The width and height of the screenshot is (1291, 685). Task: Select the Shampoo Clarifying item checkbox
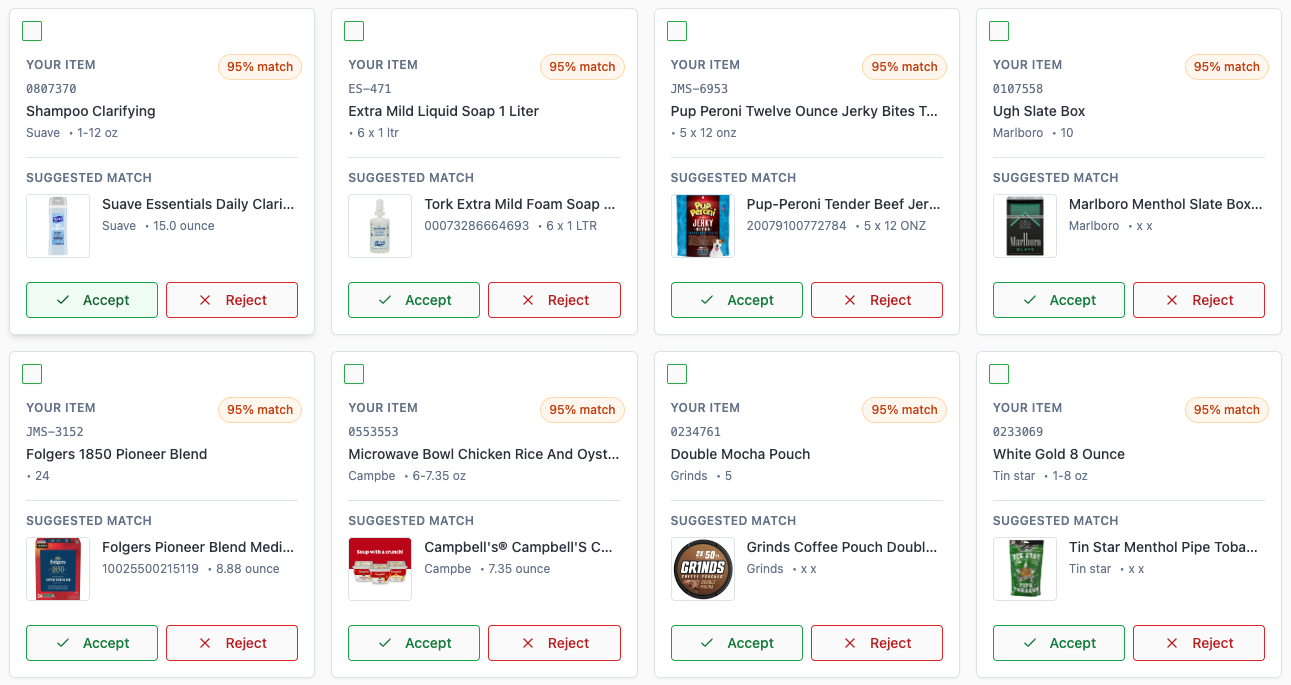[32, 31]
